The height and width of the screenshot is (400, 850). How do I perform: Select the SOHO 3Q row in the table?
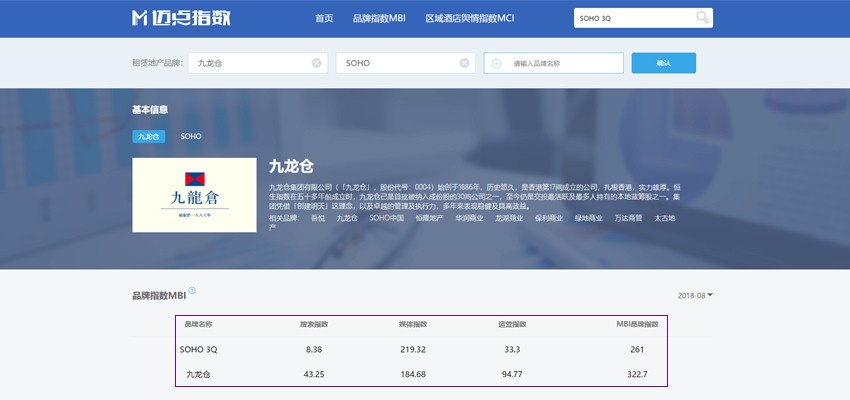[x=420, y=349]
